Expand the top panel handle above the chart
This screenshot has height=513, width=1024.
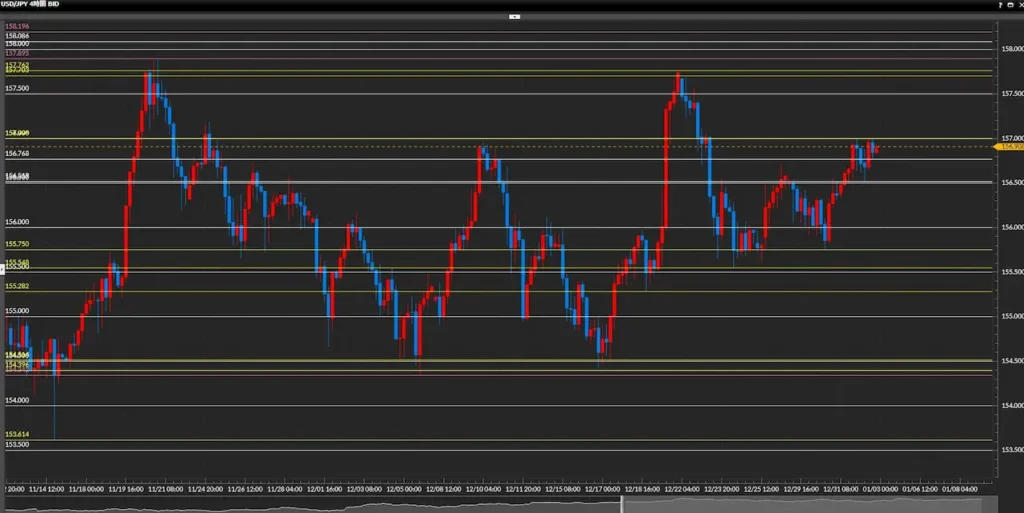(x=514, y=16)
